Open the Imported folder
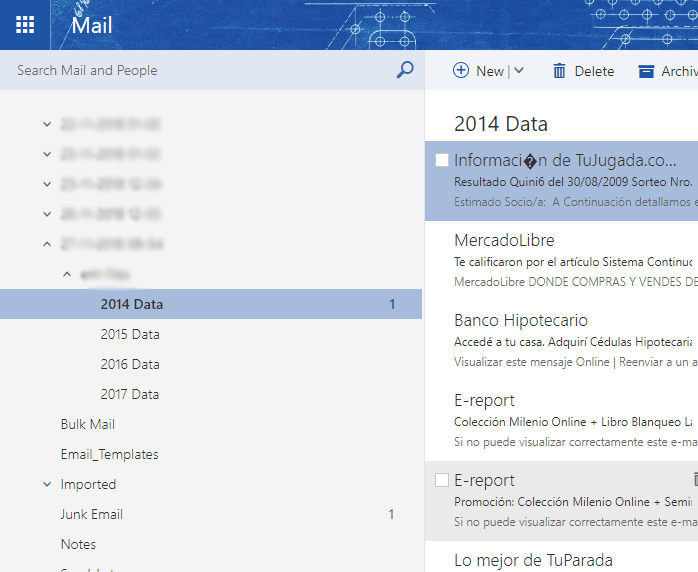 click(x=88, y=484)
